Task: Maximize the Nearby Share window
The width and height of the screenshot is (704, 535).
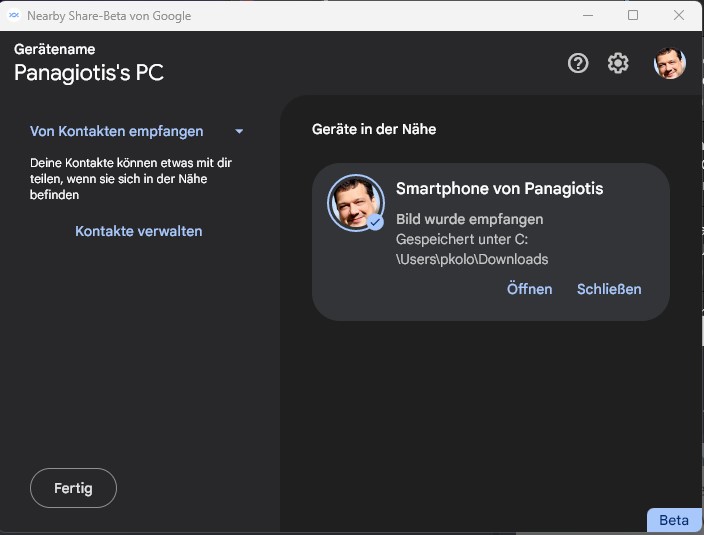Action: [x=633, y=15]
